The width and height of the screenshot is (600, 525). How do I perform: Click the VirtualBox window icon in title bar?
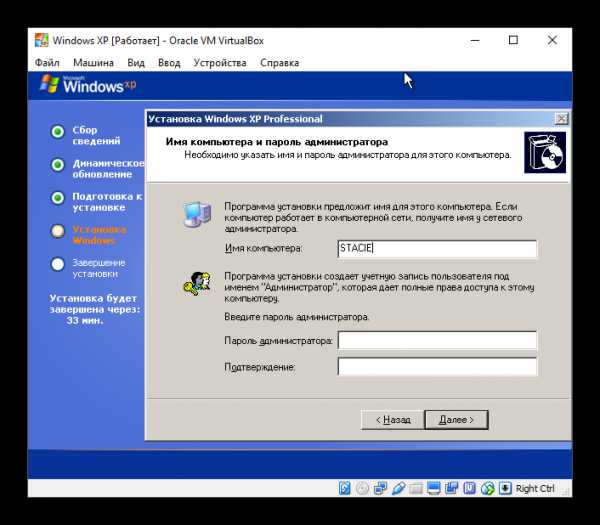(x=40, y=41)
